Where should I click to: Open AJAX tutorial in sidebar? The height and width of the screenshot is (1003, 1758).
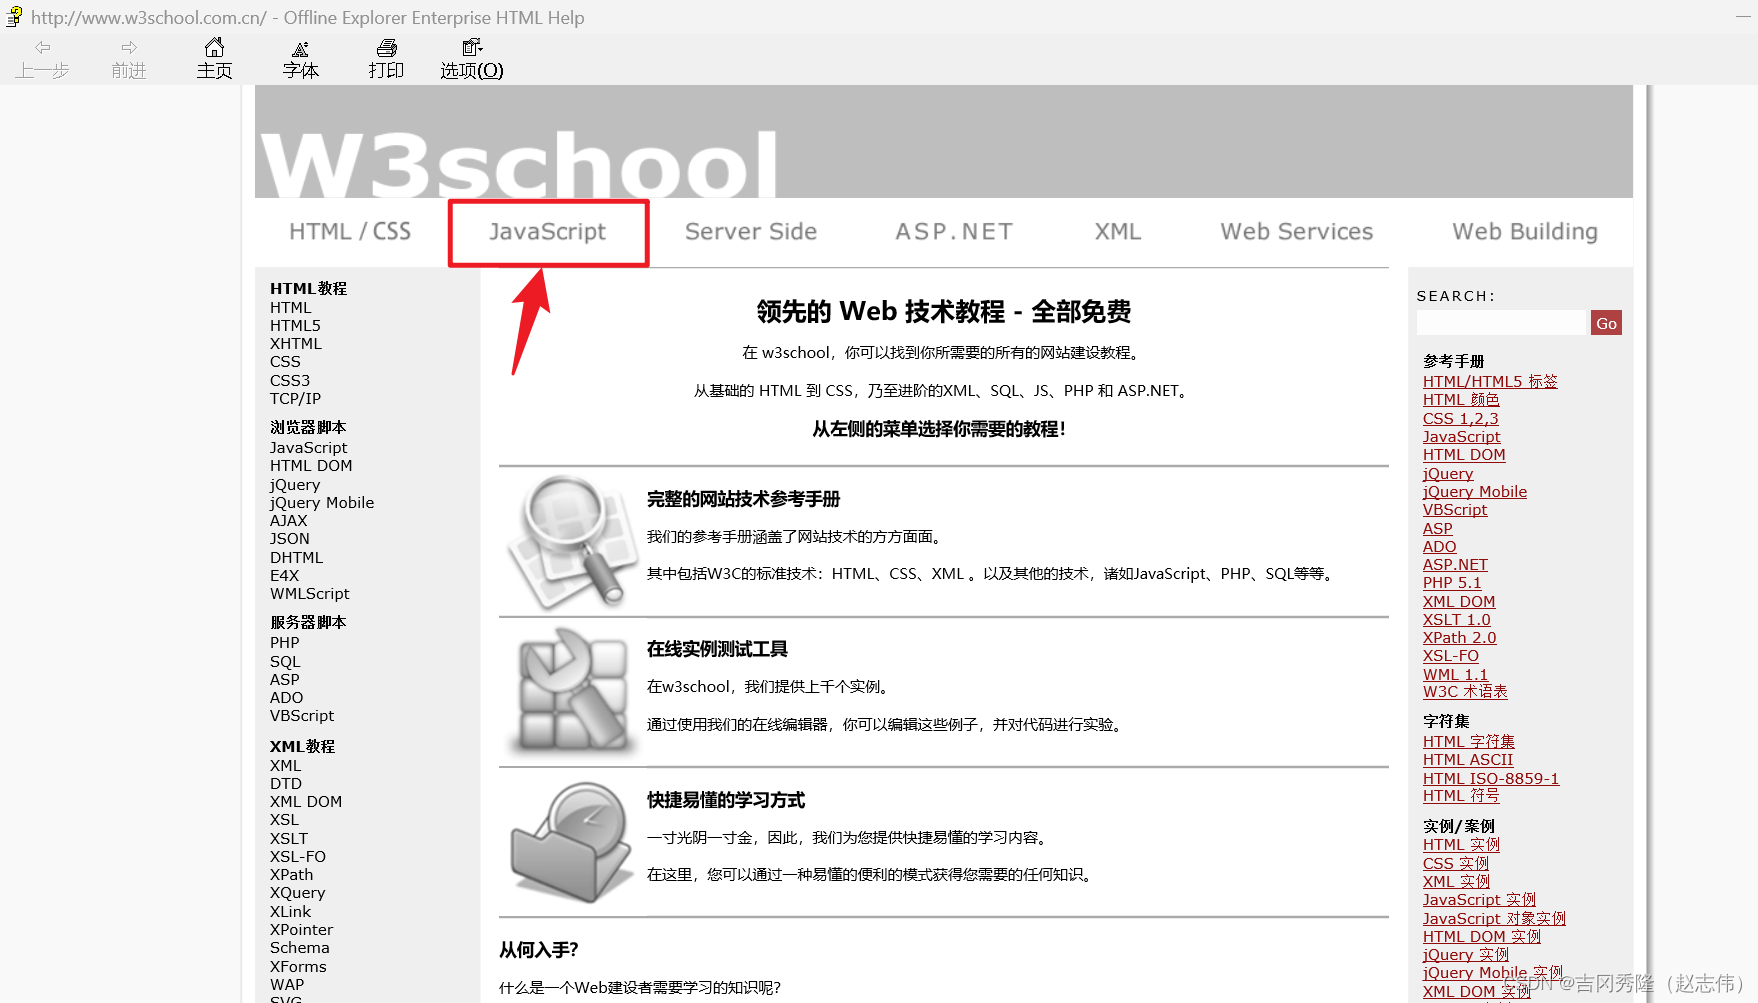289,521
